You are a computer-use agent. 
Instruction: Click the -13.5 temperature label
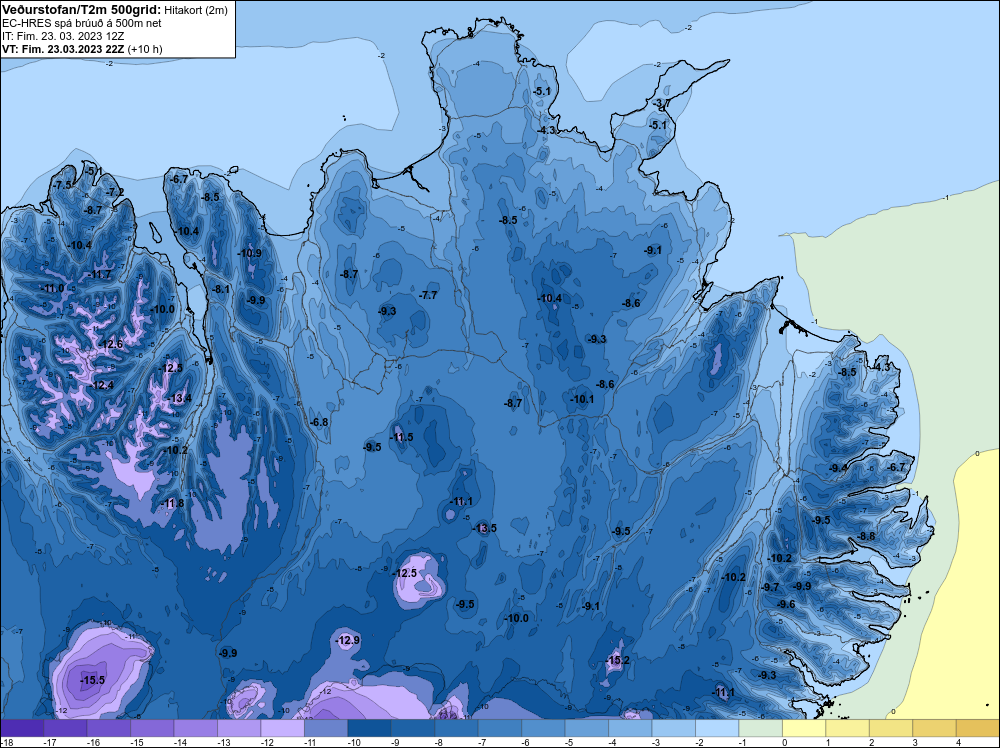click(x=484, y=528)
